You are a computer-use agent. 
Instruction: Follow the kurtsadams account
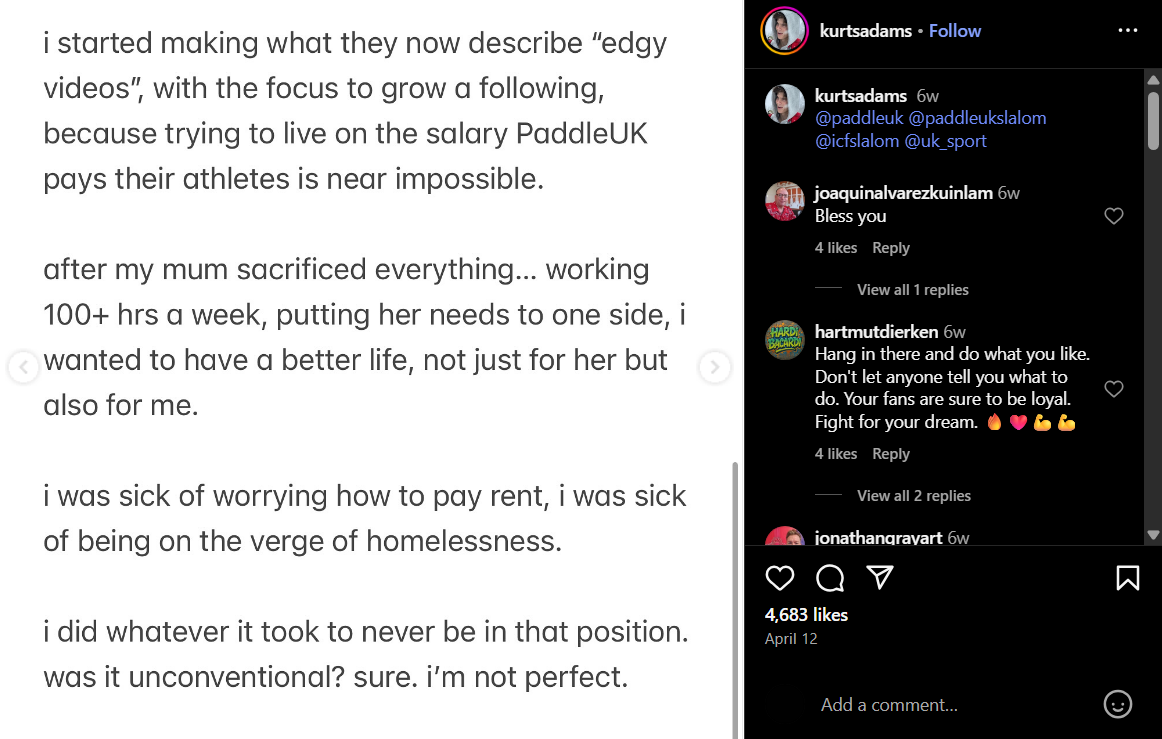955,31
